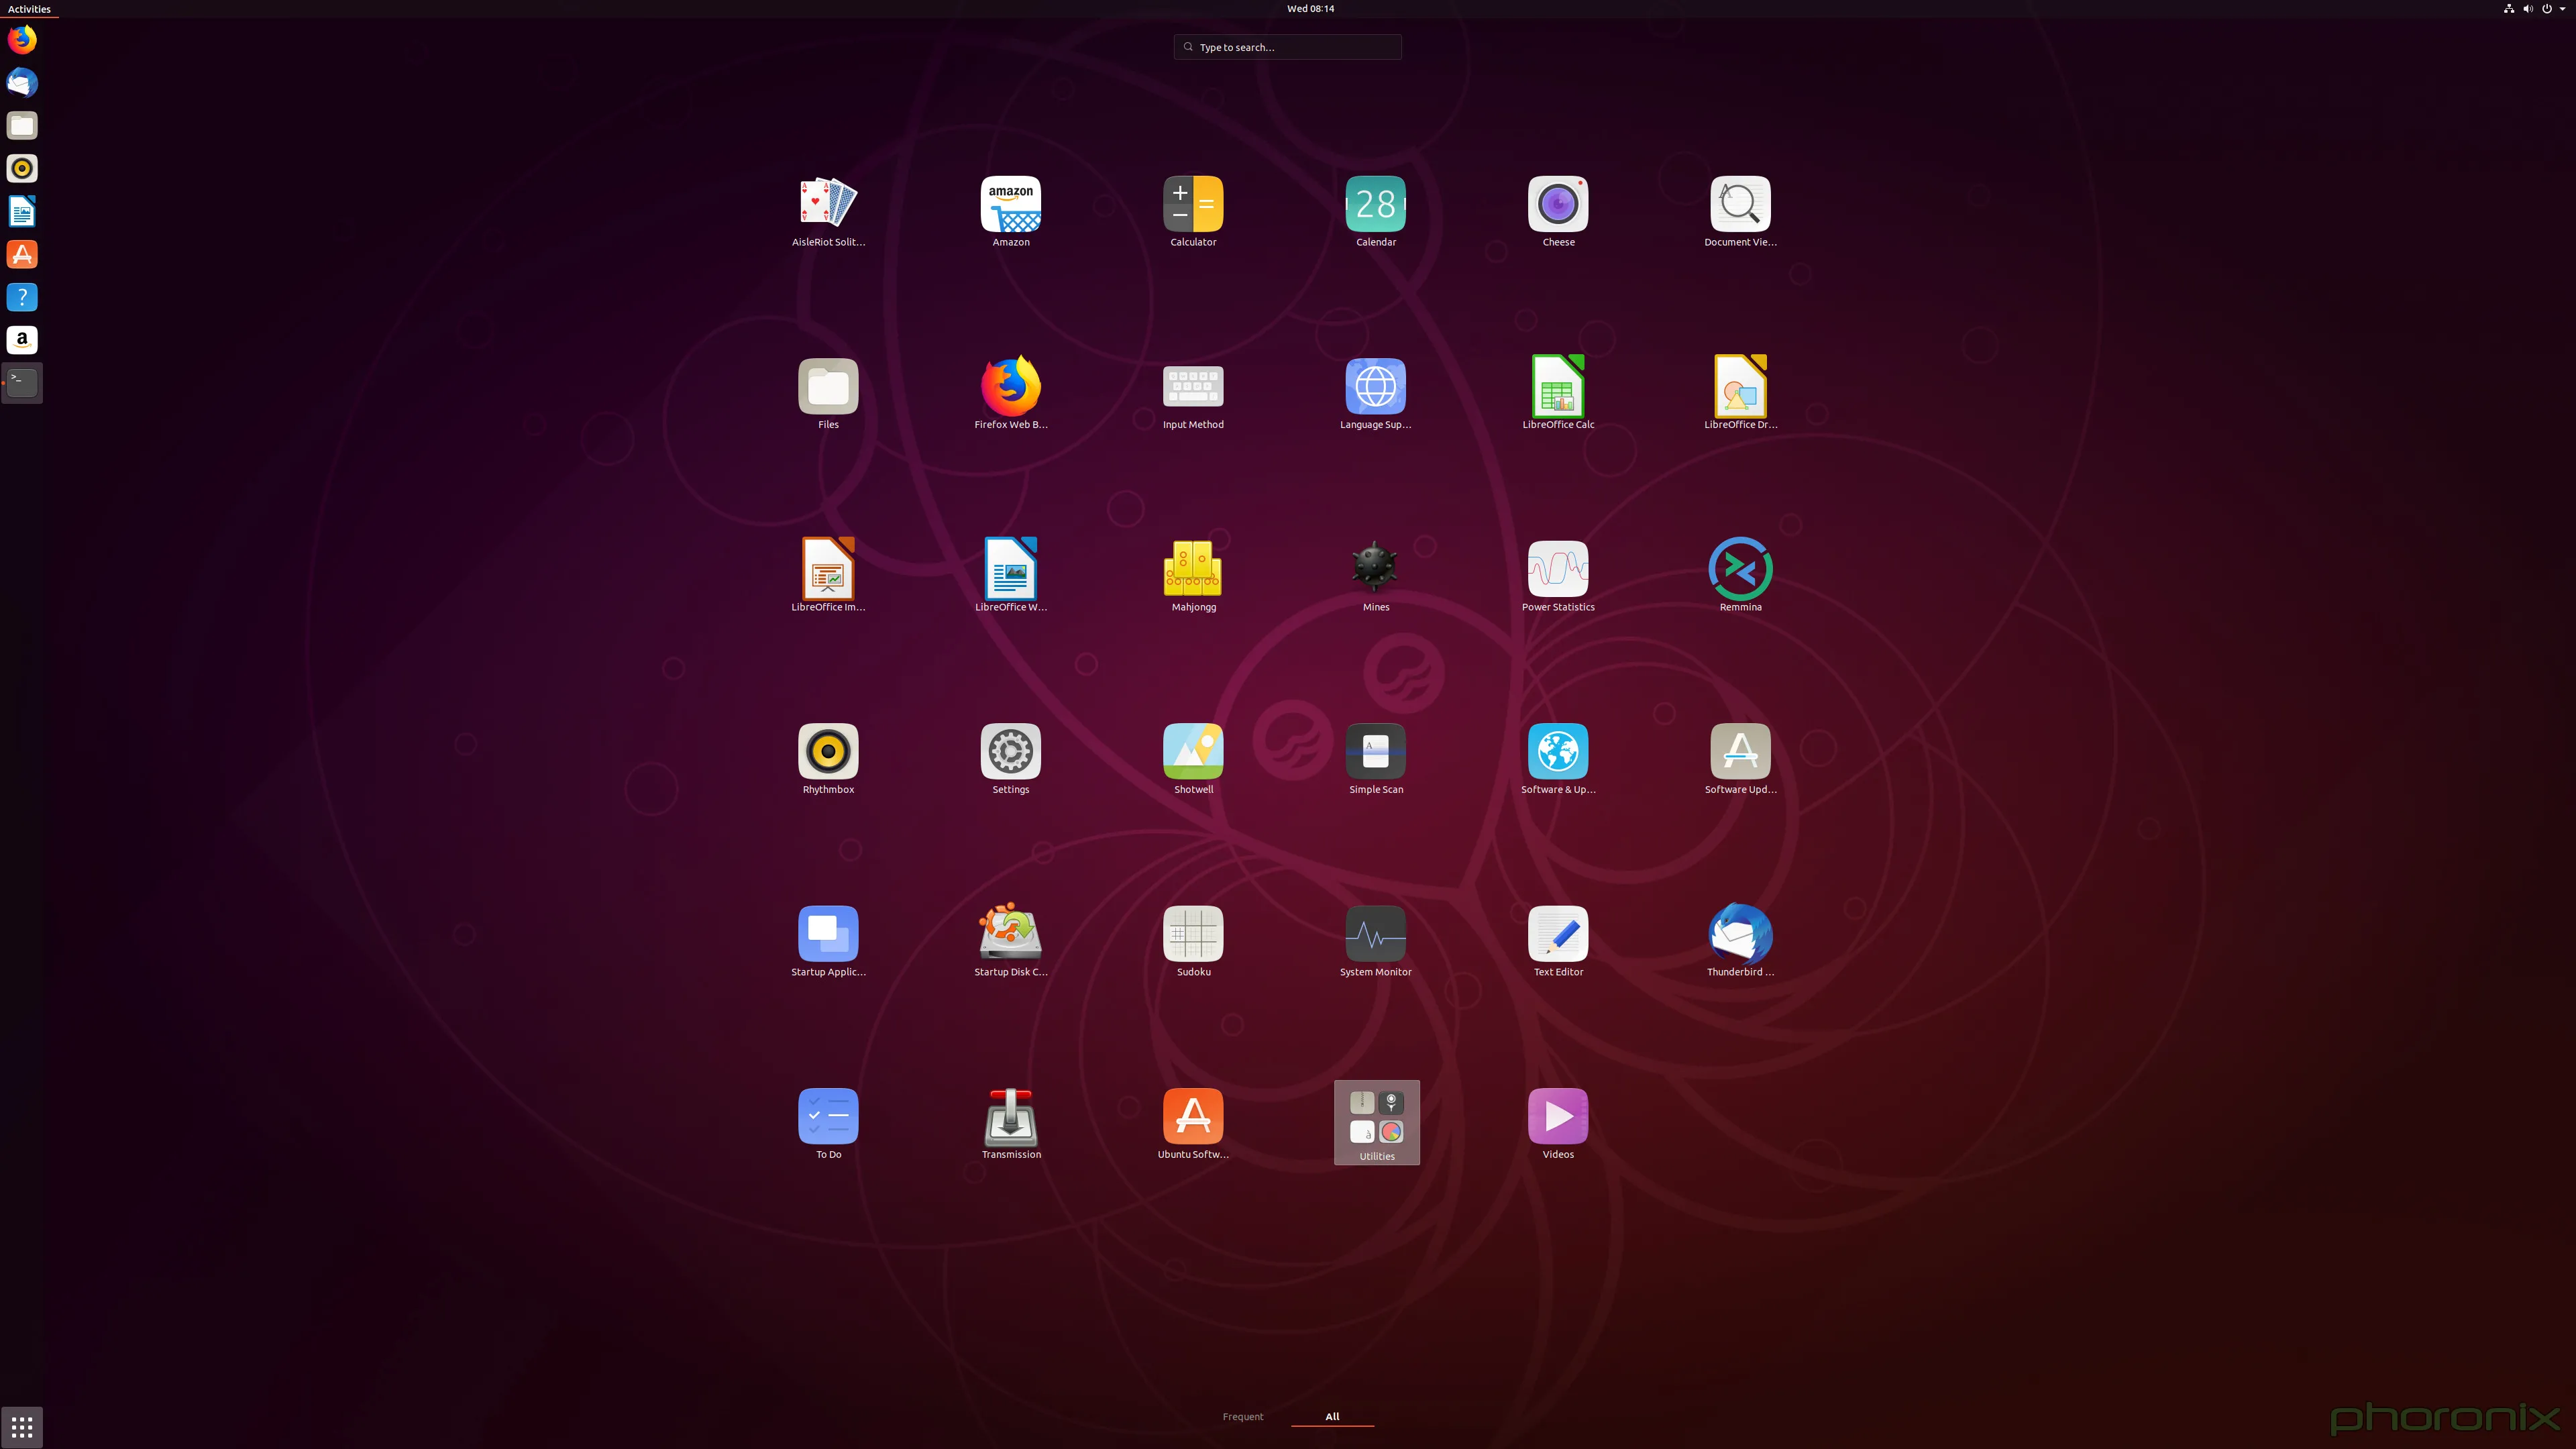2576x1449 pixels.
Task: Open Software & Updates
Action: coord(1558,759)
